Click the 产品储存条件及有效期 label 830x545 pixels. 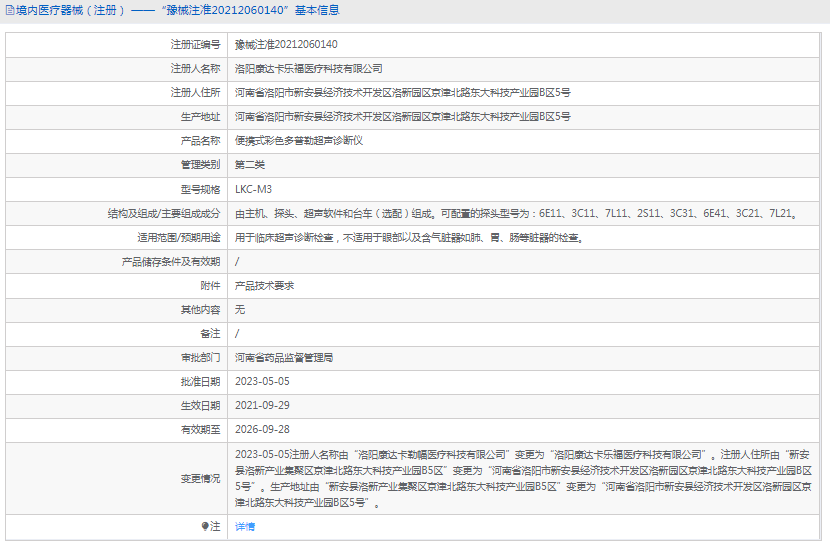(x=171, y=262)
